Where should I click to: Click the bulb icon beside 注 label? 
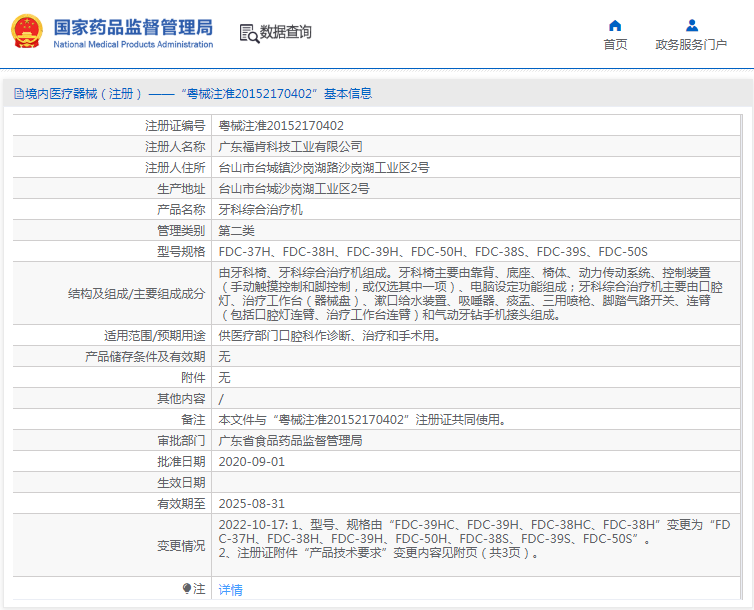186,589
